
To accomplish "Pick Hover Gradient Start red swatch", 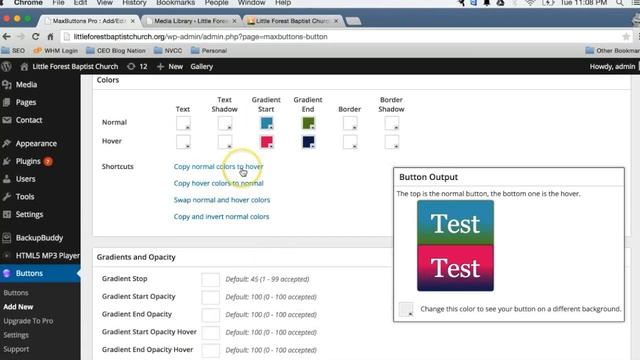I will pyautogui.click(x=267, y=142).
